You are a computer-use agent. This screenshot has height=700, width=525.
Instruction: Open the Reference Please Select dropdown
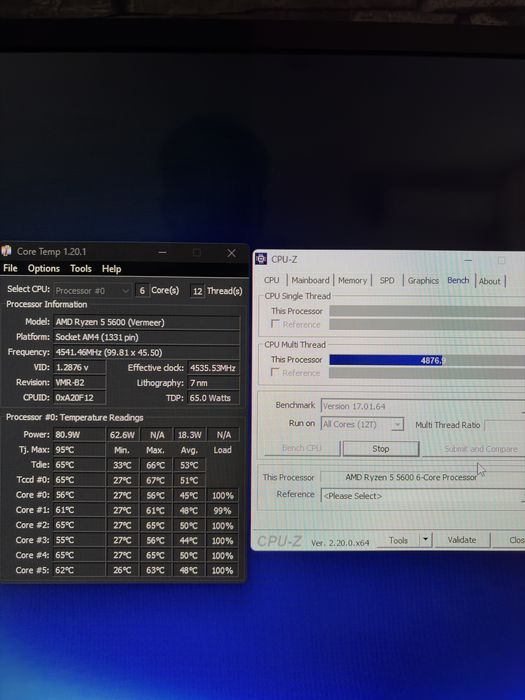pos(423,496)
